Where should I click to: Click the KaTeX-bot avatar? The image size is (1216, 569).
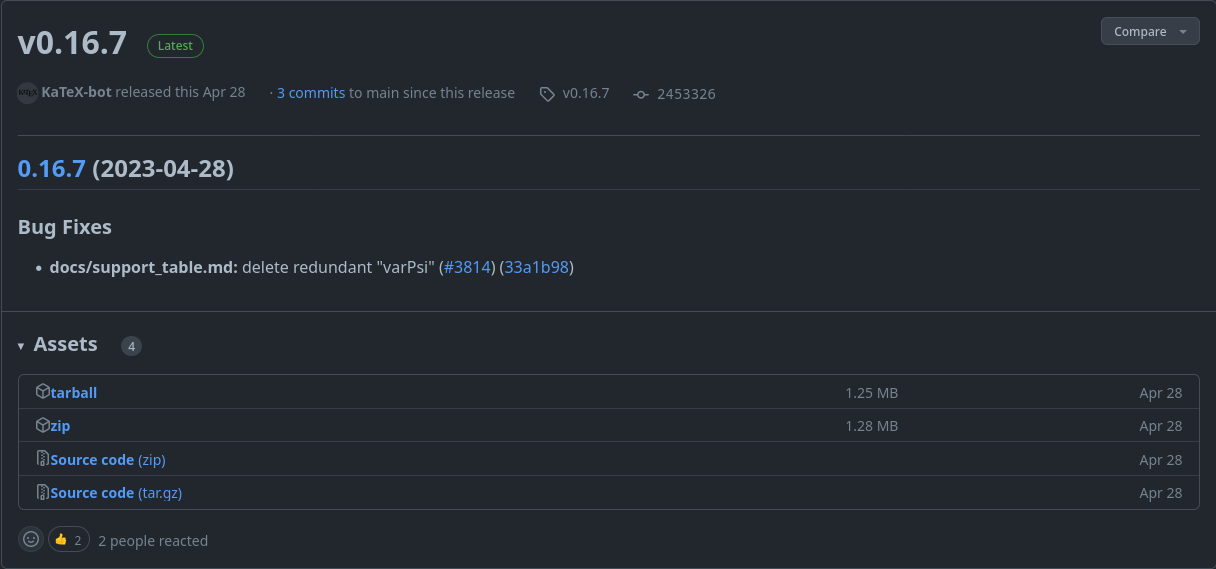tap(28, 93)
